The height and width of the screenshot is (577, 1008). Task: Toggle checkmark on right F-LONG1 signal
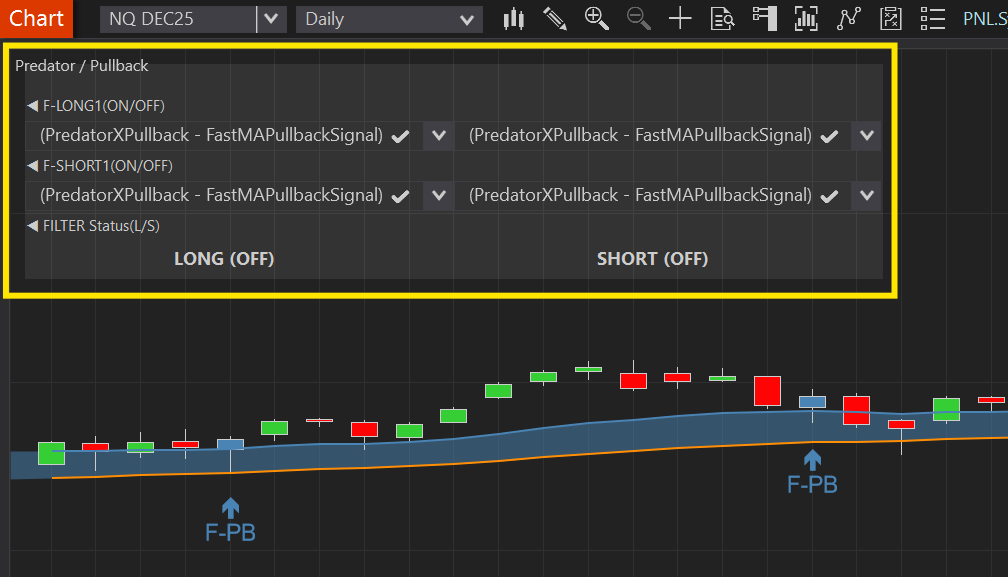(829, 136)
